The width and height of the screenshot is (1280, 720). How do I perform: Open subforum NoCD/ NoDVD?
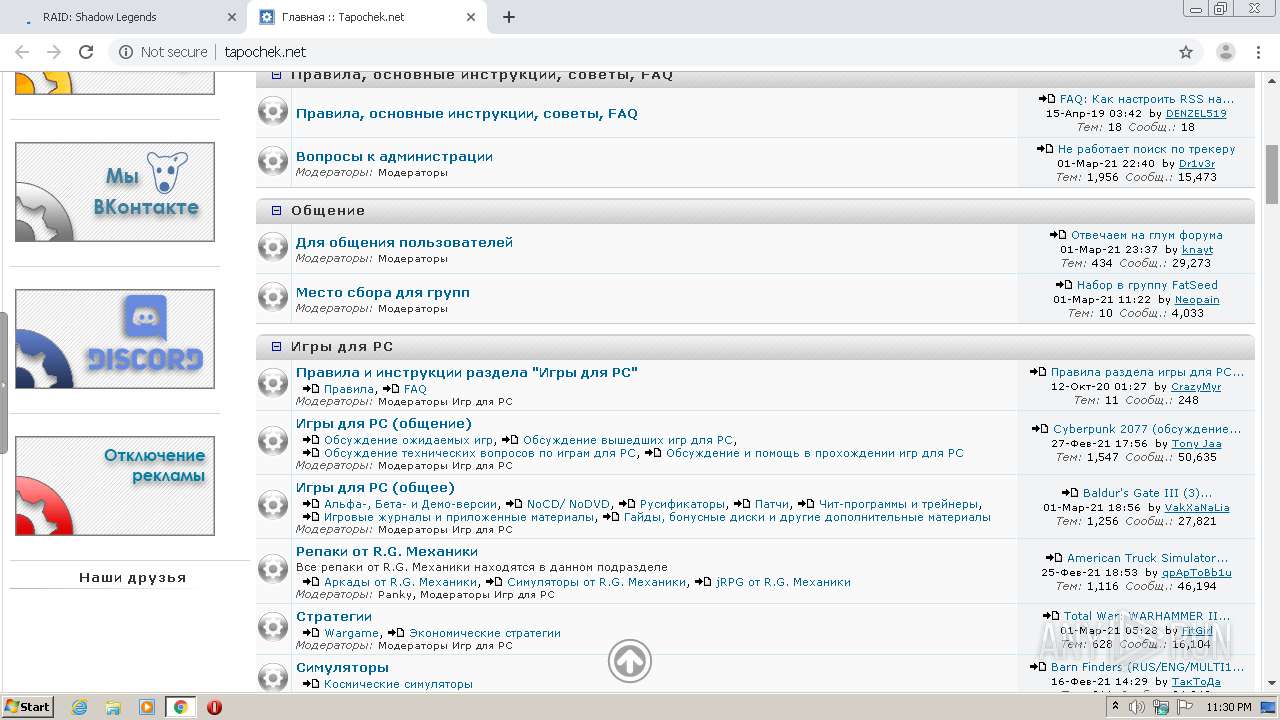click(x=569, y=504)
